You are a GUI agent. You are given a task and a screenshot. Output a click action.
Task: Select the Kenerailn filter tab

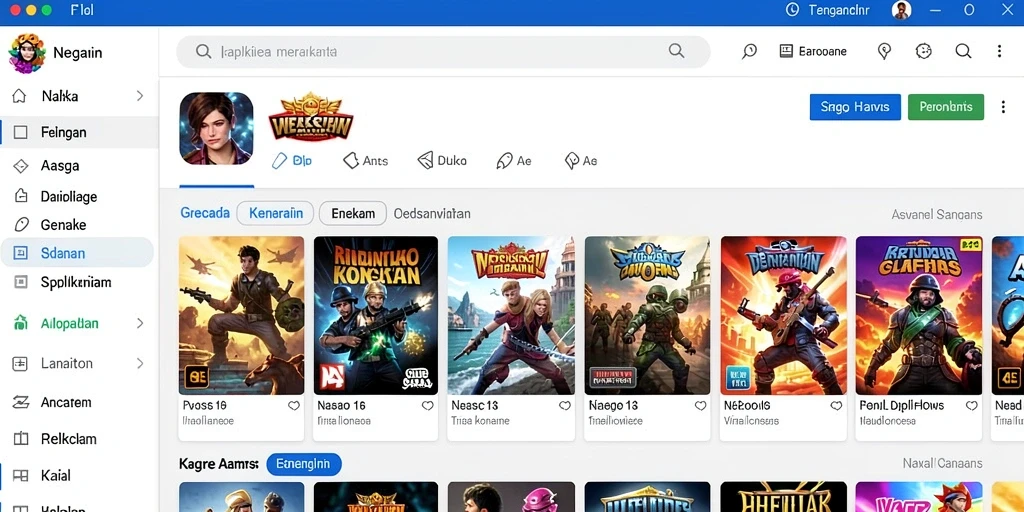click(x=275, y=214)
